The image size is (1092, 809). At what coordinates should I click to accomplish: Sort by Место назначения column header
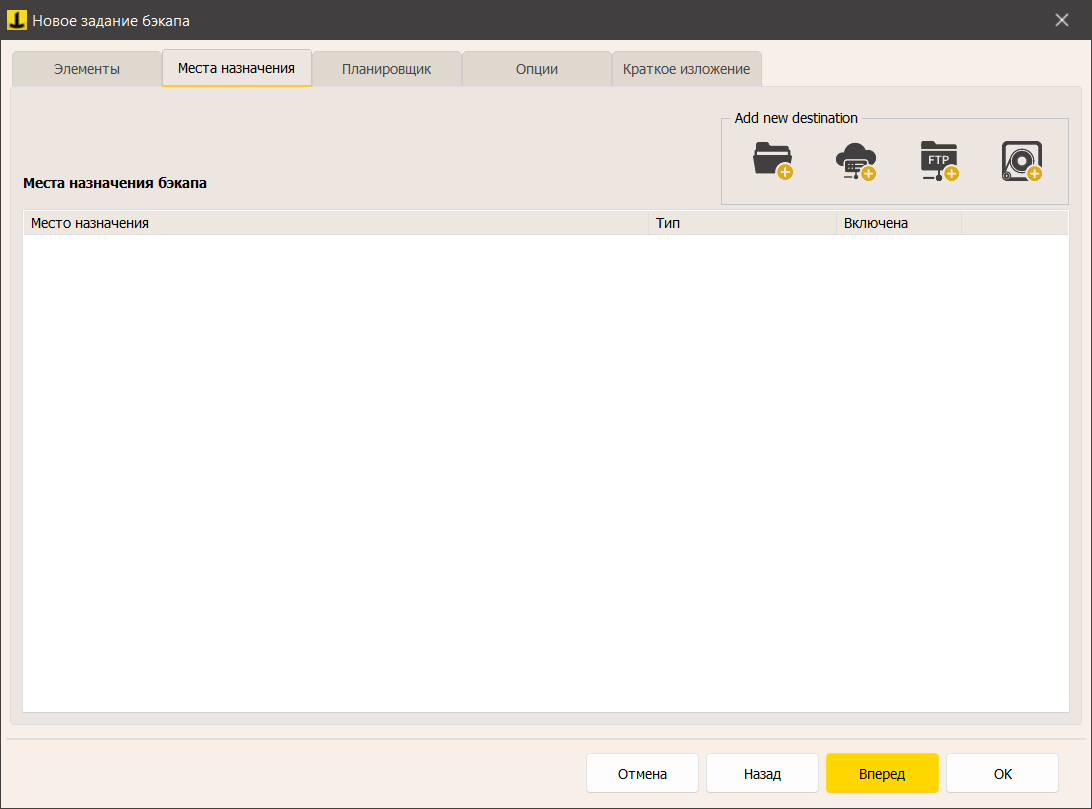point(335,223)
